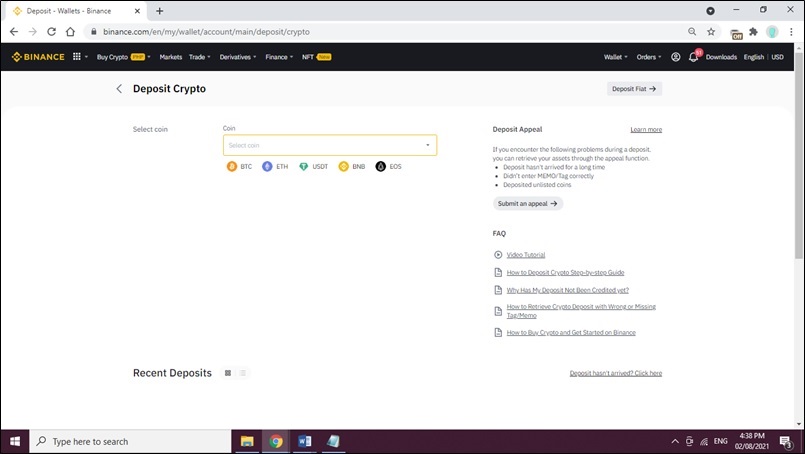Viewport: 805px width, 454px height.
Task: Open the Windows Start menu
Action: coord(15,441)
